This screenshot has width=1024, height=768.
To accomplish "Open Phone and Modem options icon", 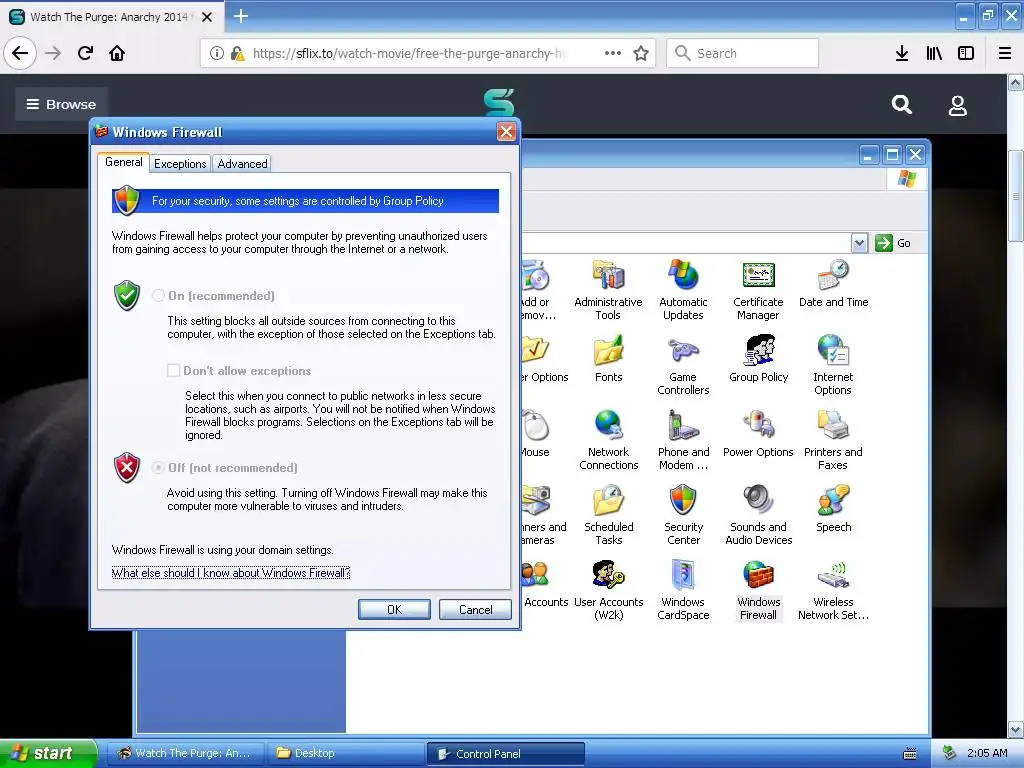I will [x=683, y=440].
